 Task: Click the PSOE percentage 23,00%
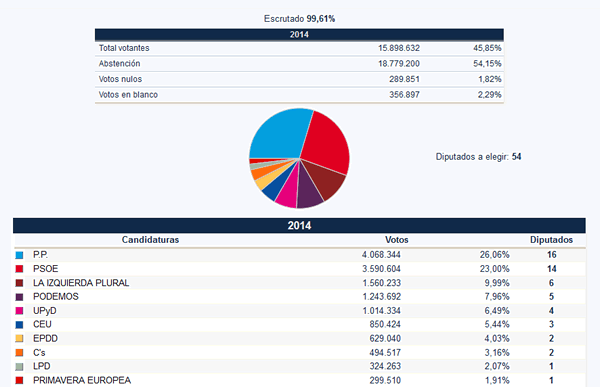pos(494,269)
